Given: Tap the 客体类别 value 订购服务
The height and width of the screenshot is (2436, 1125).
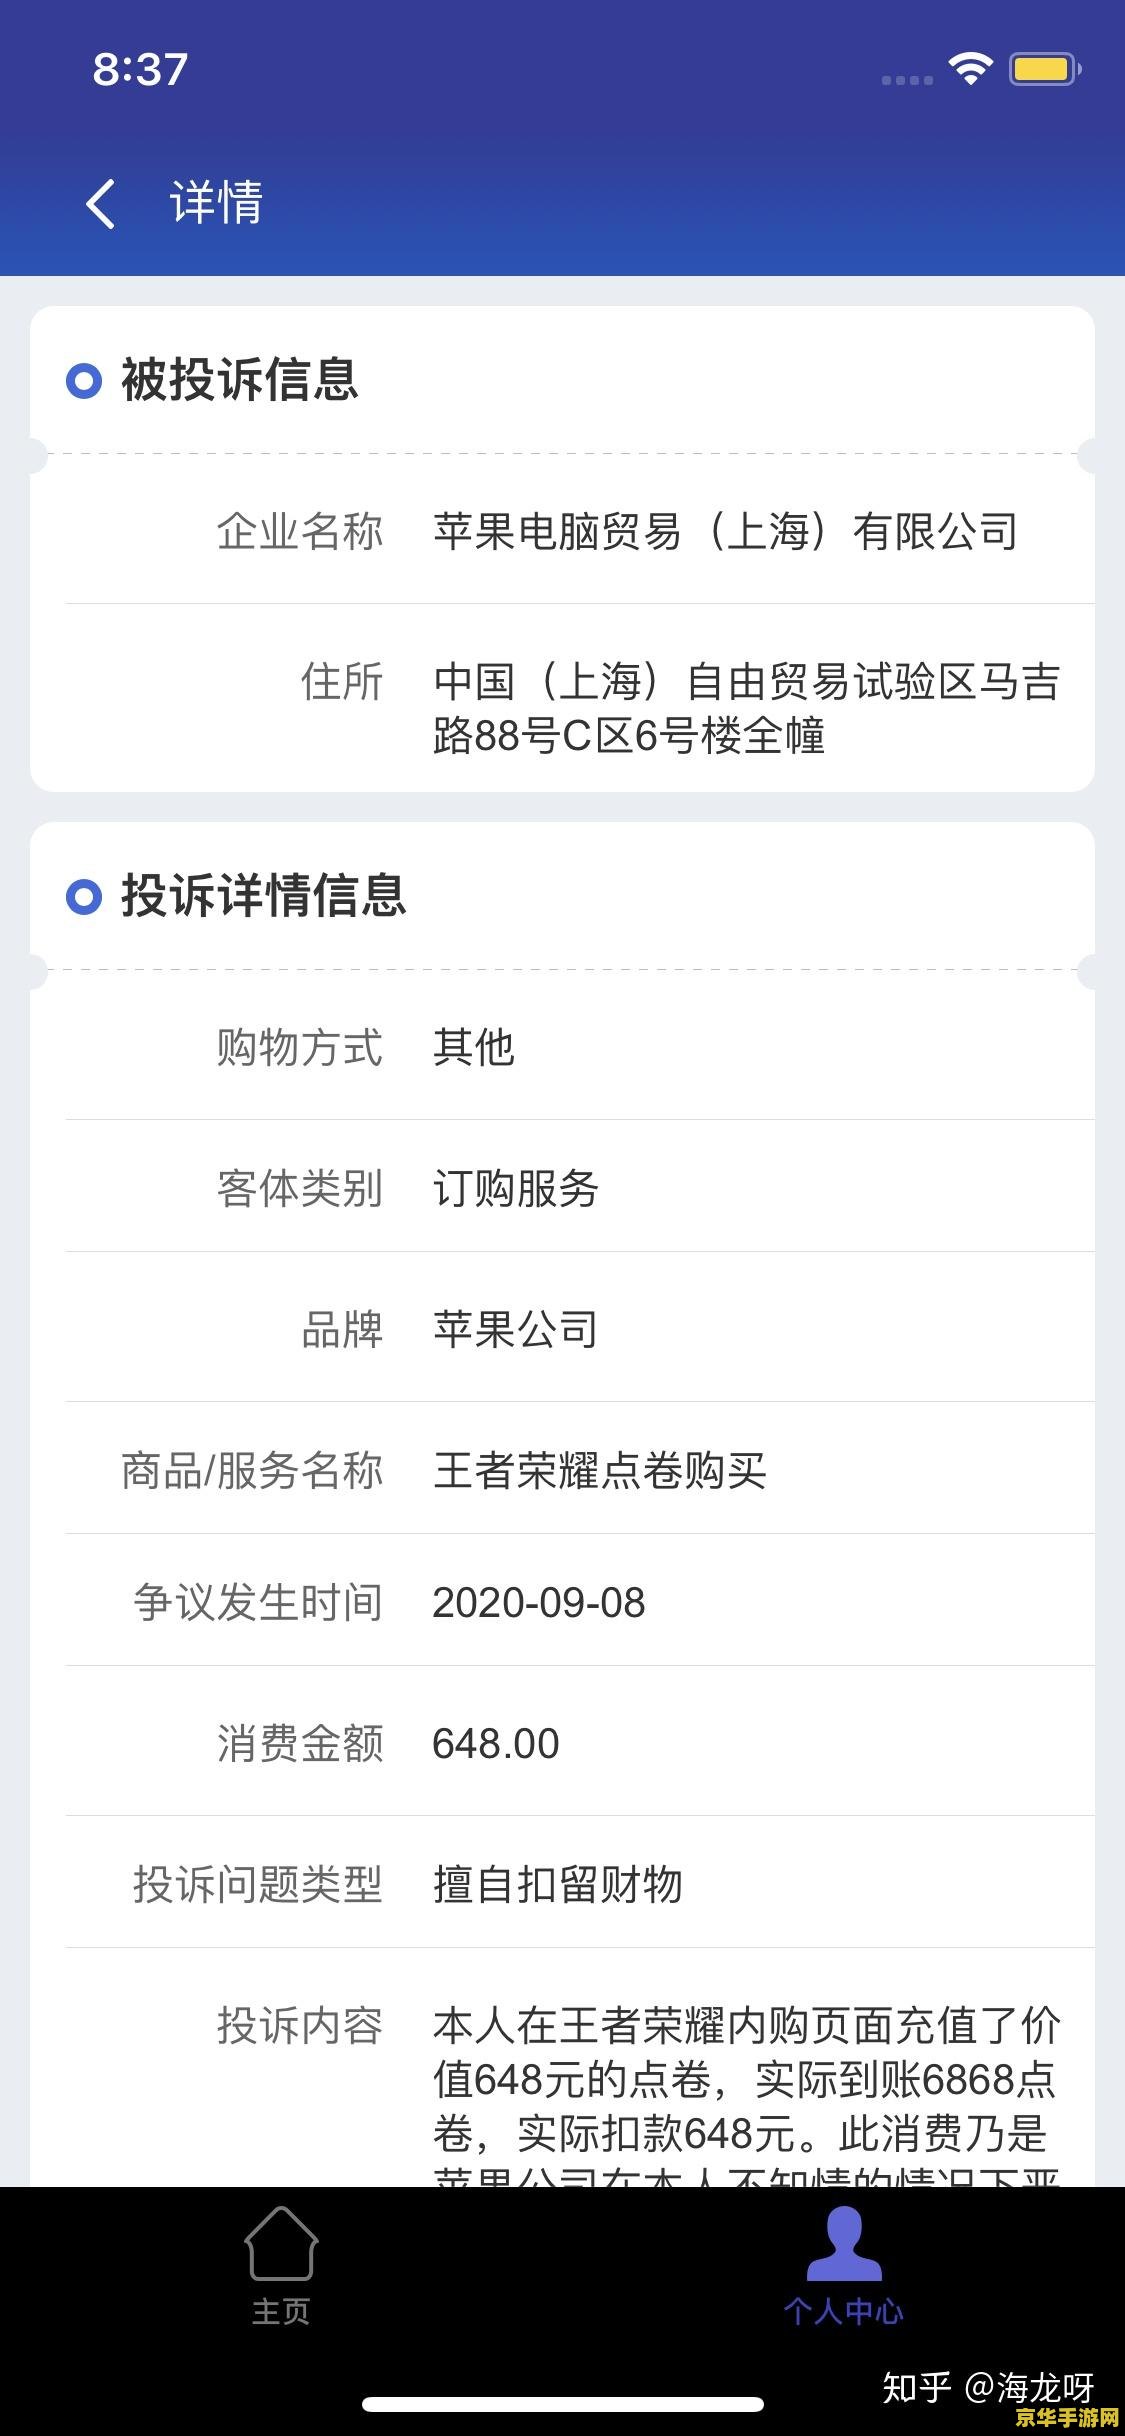Looking at the screenshot, I should click(x=516, y=1188).
